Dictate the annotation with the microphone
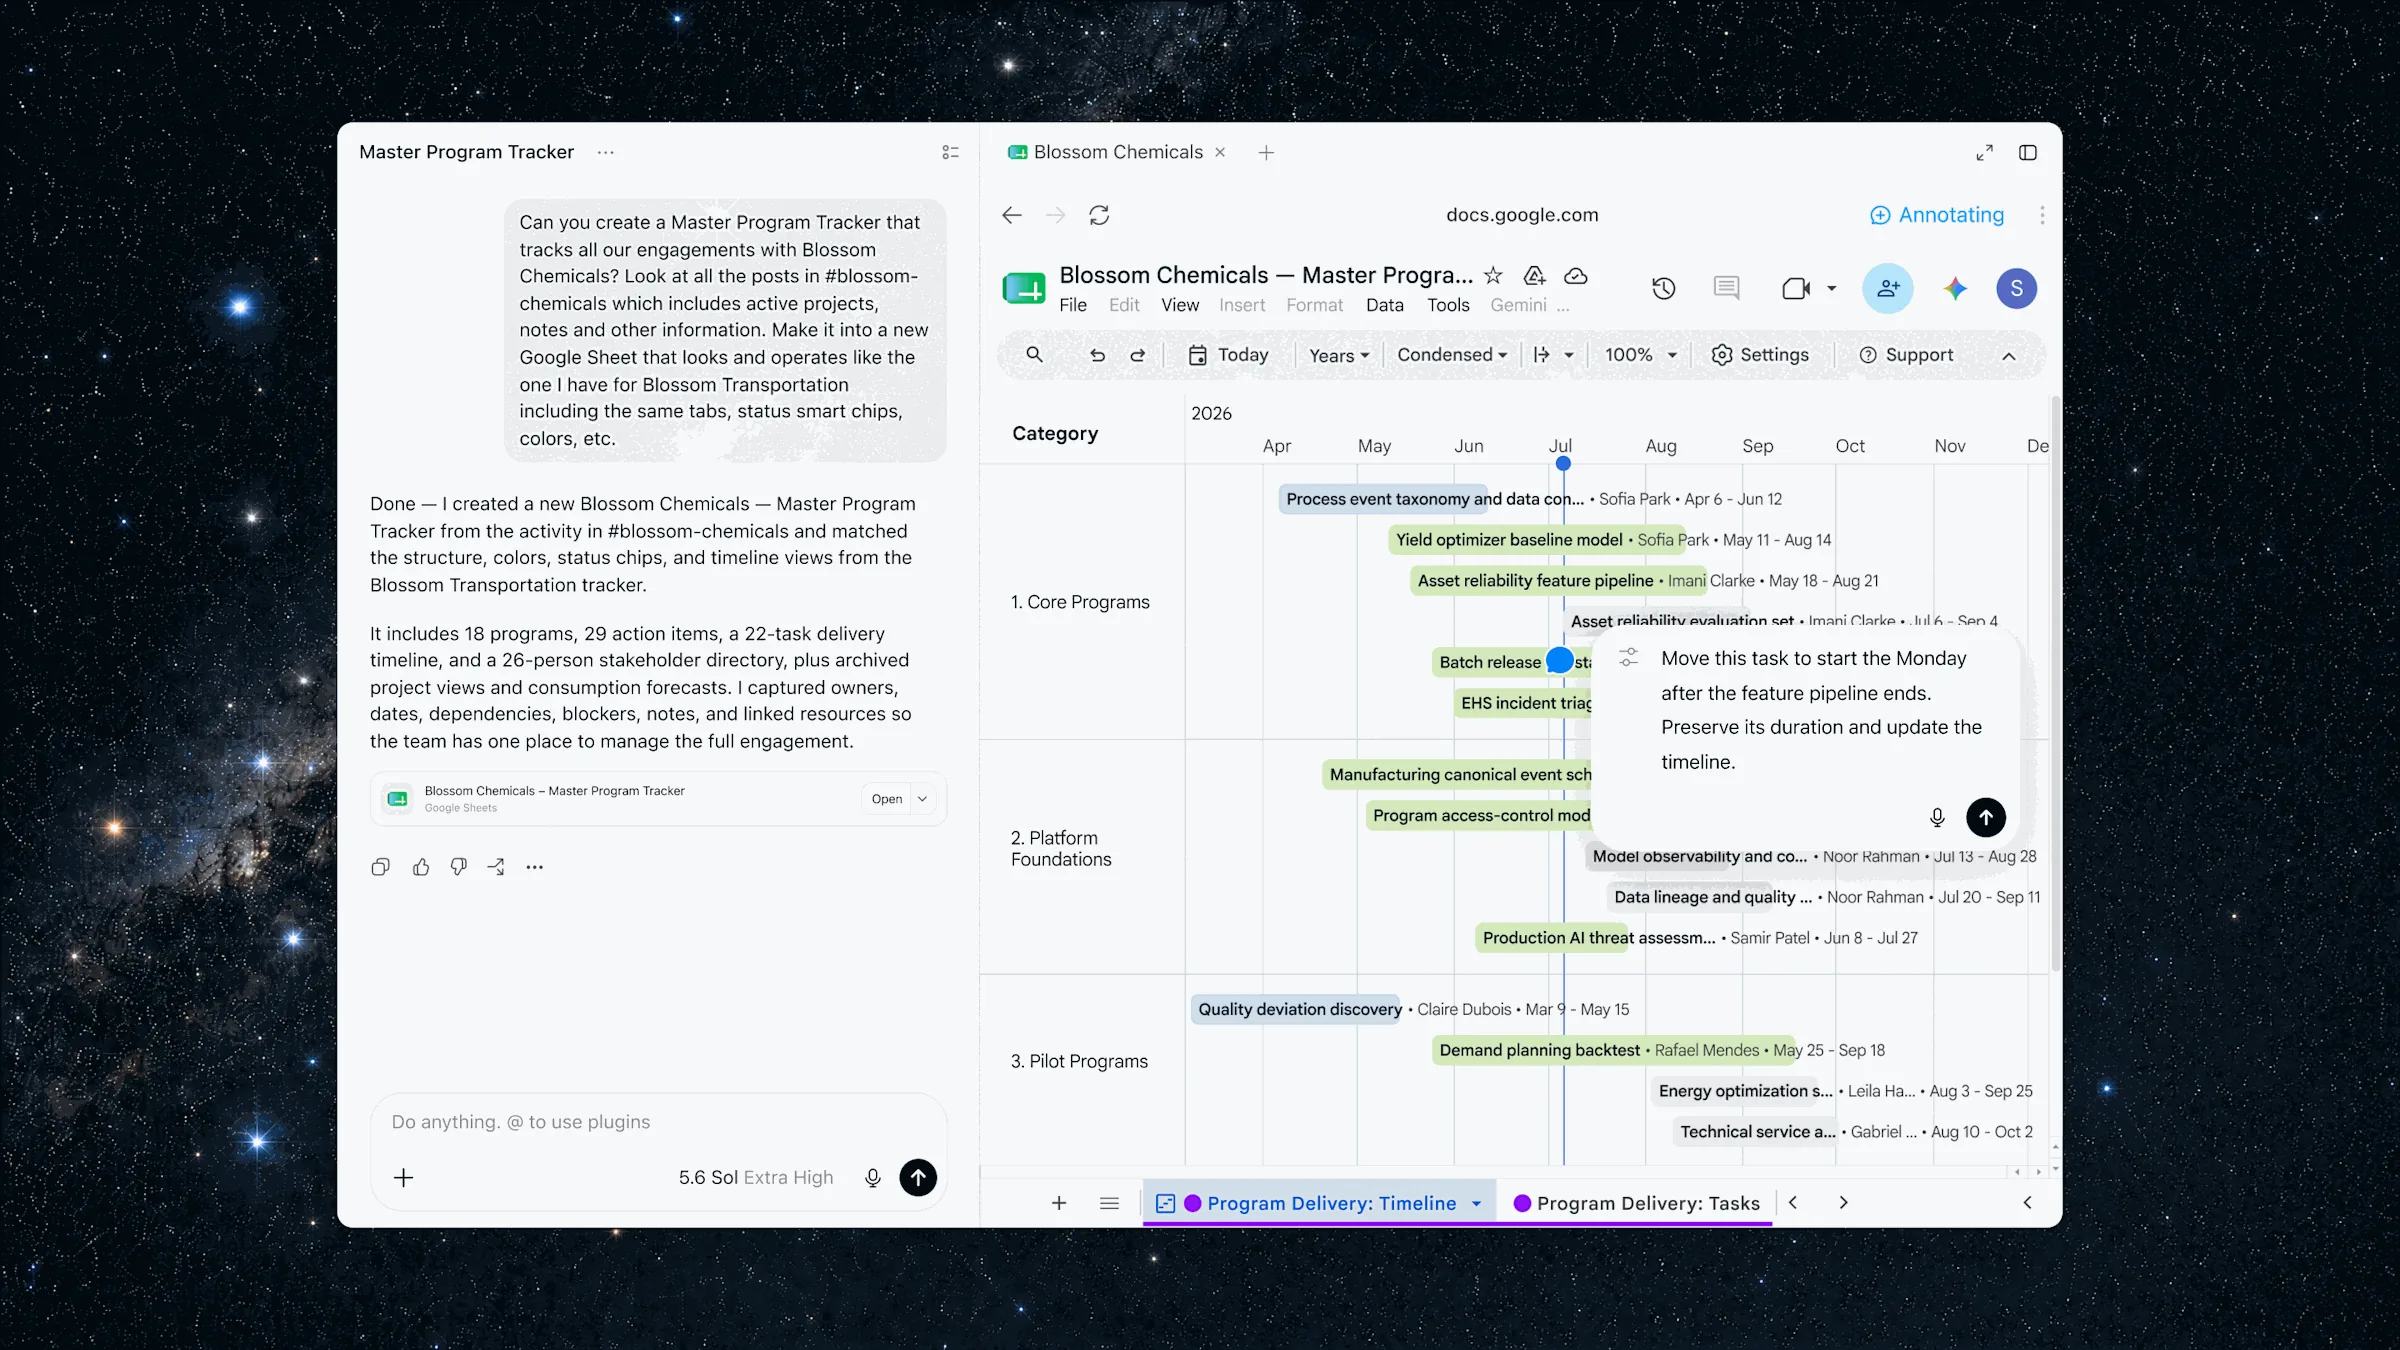 pyautogui.click(x=1937, y=818)
